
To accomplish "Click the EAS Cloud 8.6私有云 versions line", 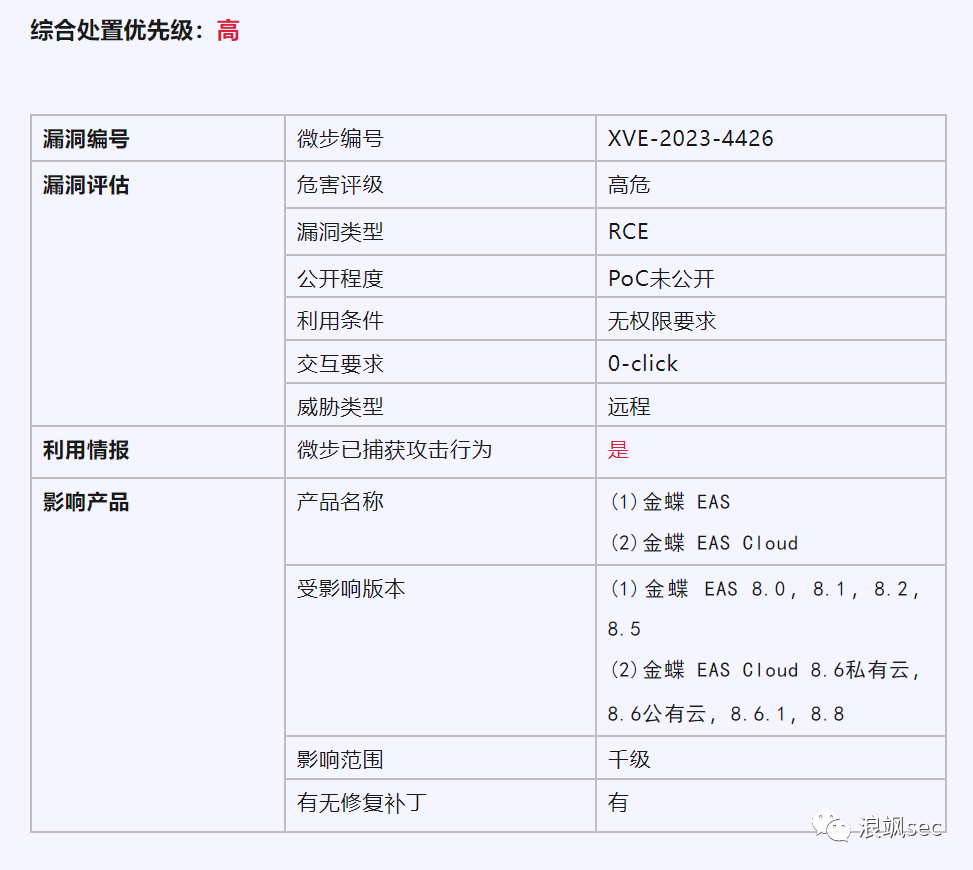I will pyautogui.click(x=764, y=670).
